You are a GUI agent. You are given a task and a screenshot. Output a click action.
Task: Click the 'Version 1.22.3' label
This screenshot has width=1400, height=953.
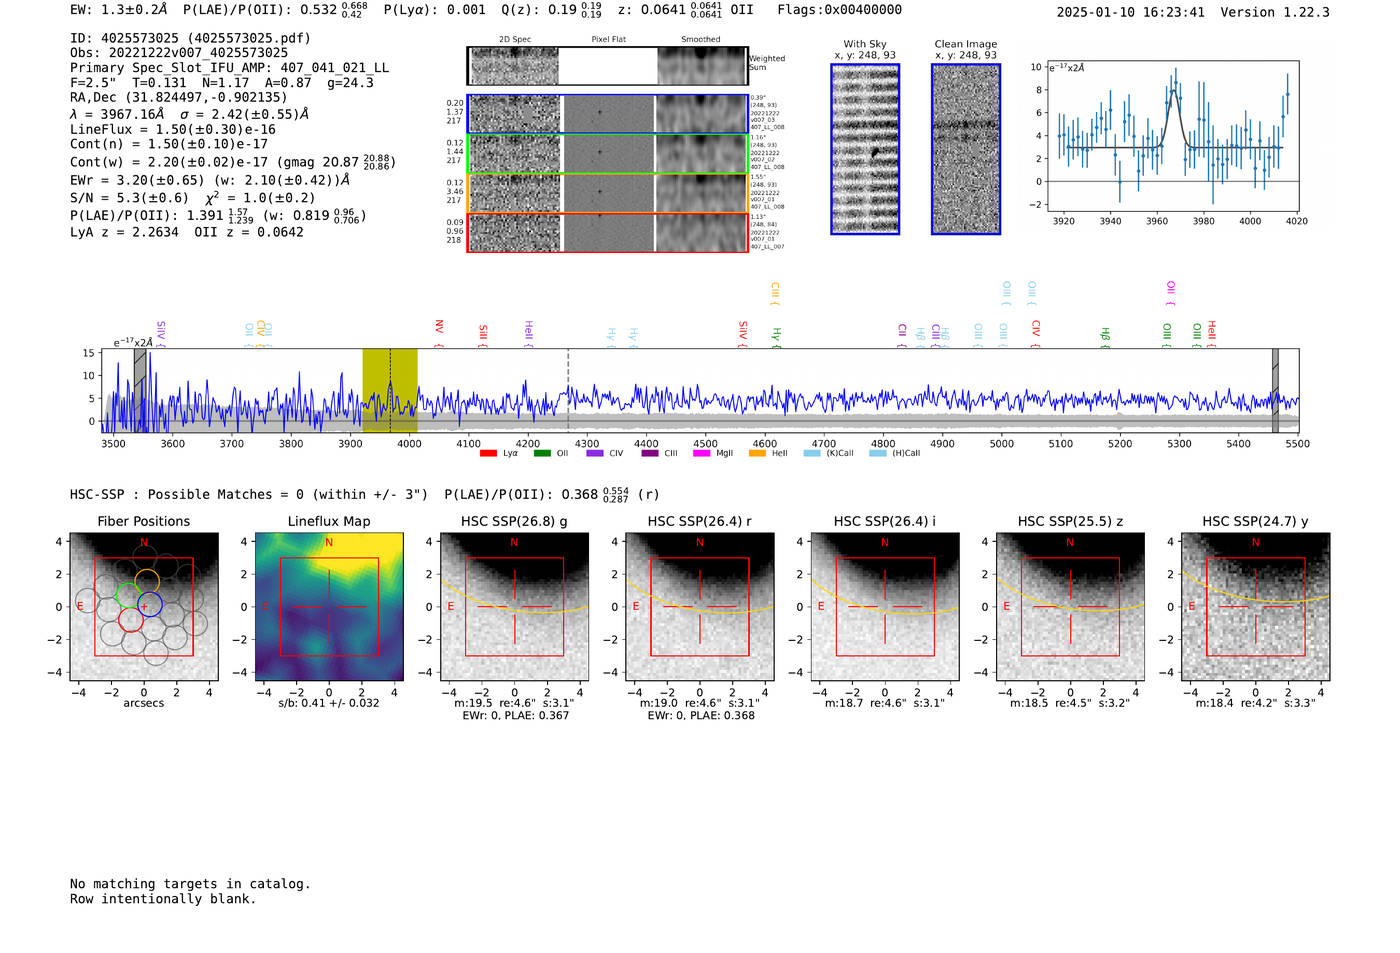pos(1275,12)
